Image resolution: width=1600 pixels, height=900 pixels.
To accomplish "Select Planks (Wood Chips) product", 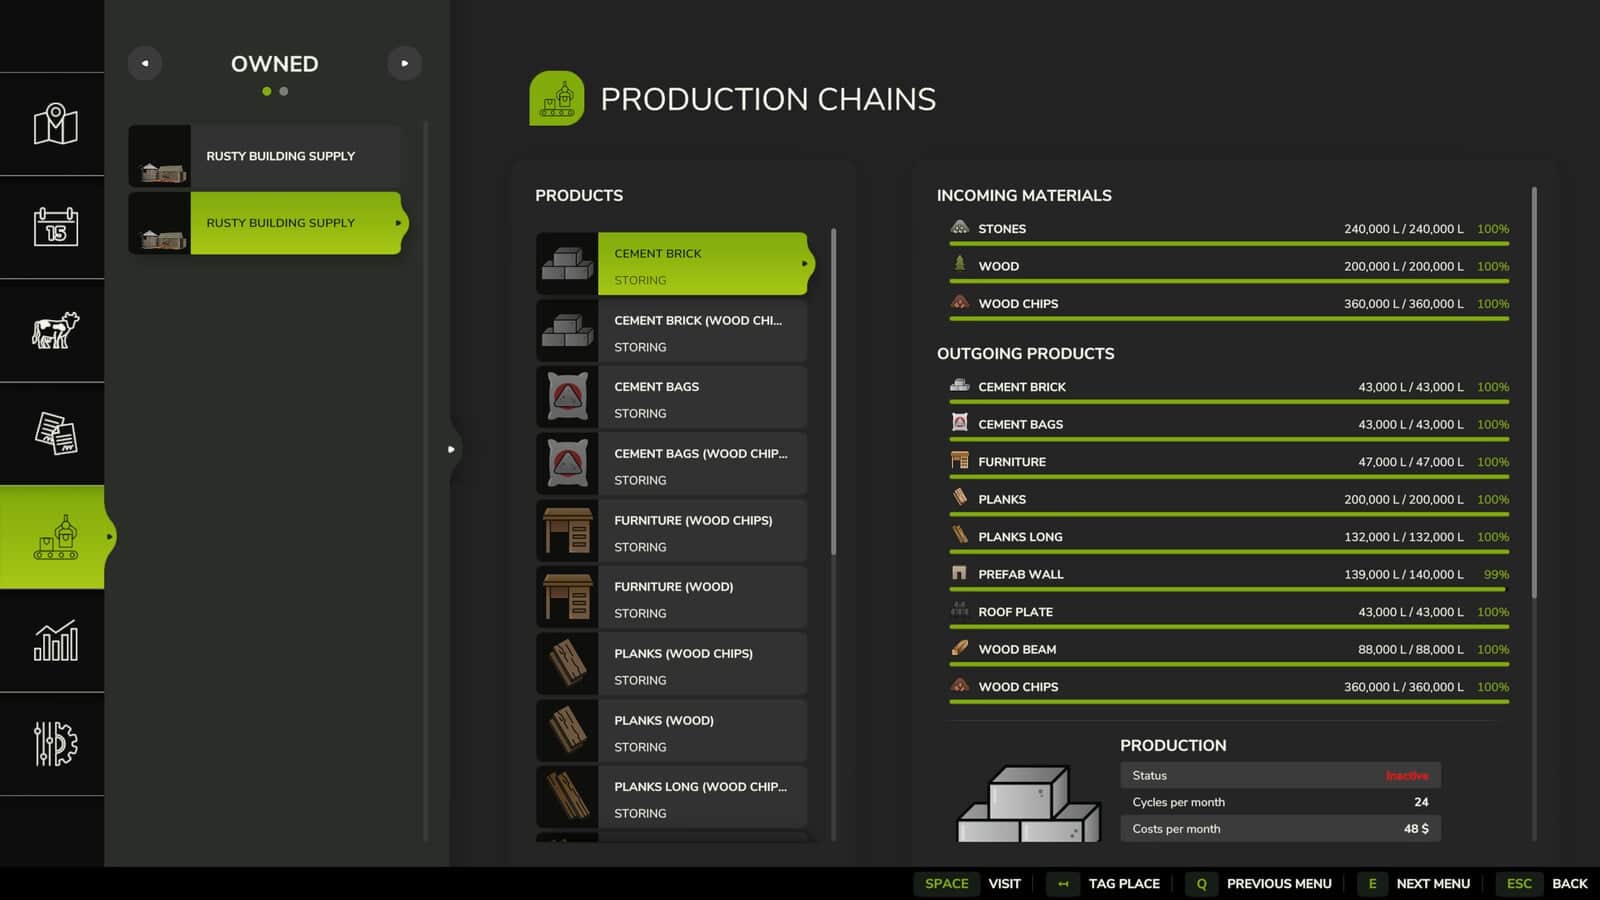I will (671, 665).
